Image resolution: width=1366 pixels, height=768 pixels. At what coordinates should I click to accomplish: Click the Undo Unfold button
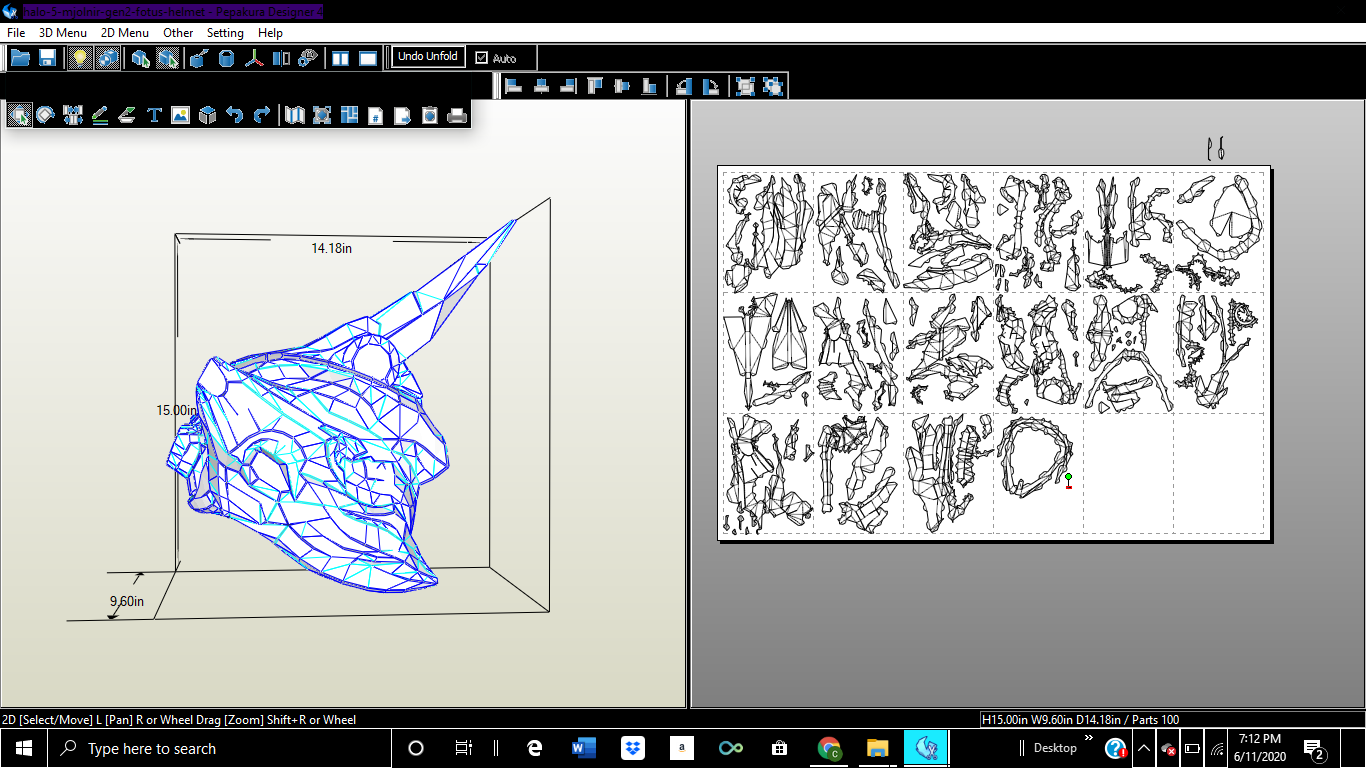point(428,57)
